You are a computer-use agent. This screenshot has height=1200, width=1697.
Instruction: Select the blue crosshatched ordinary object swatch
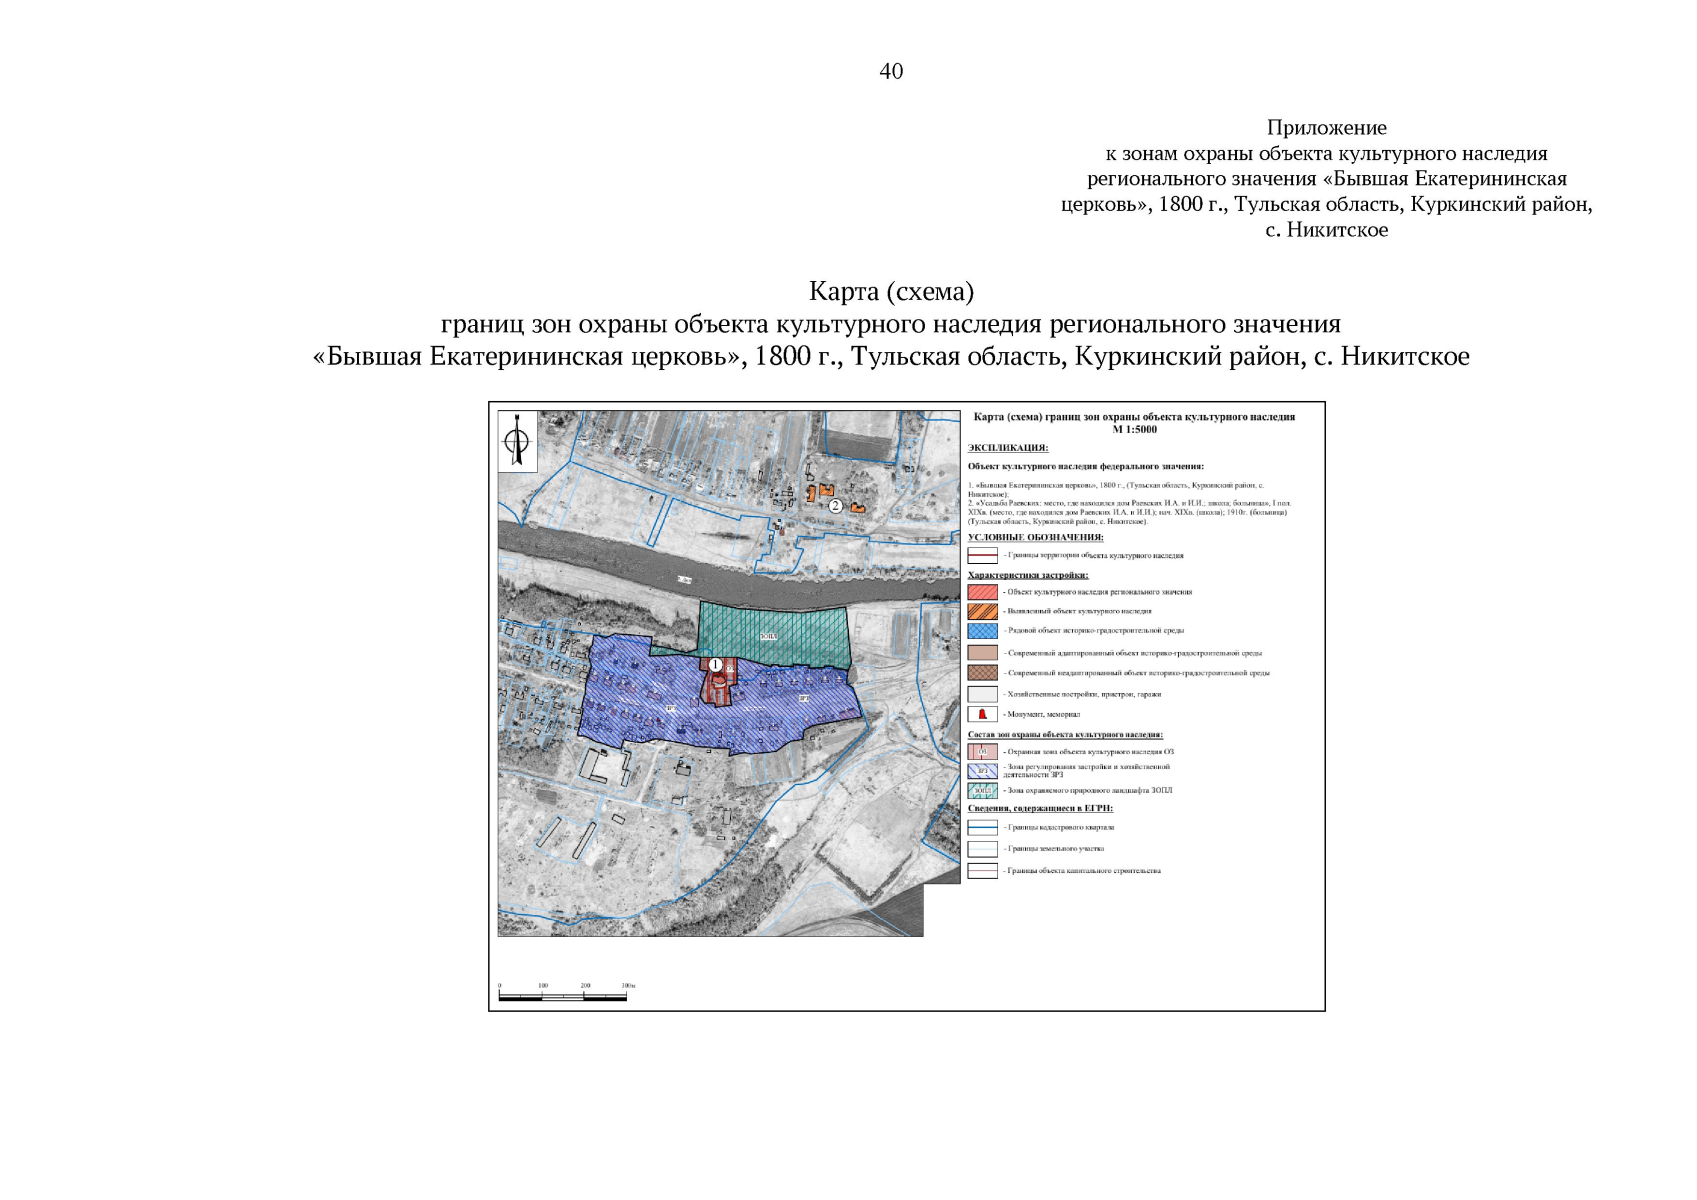click(x=982, y=631)
